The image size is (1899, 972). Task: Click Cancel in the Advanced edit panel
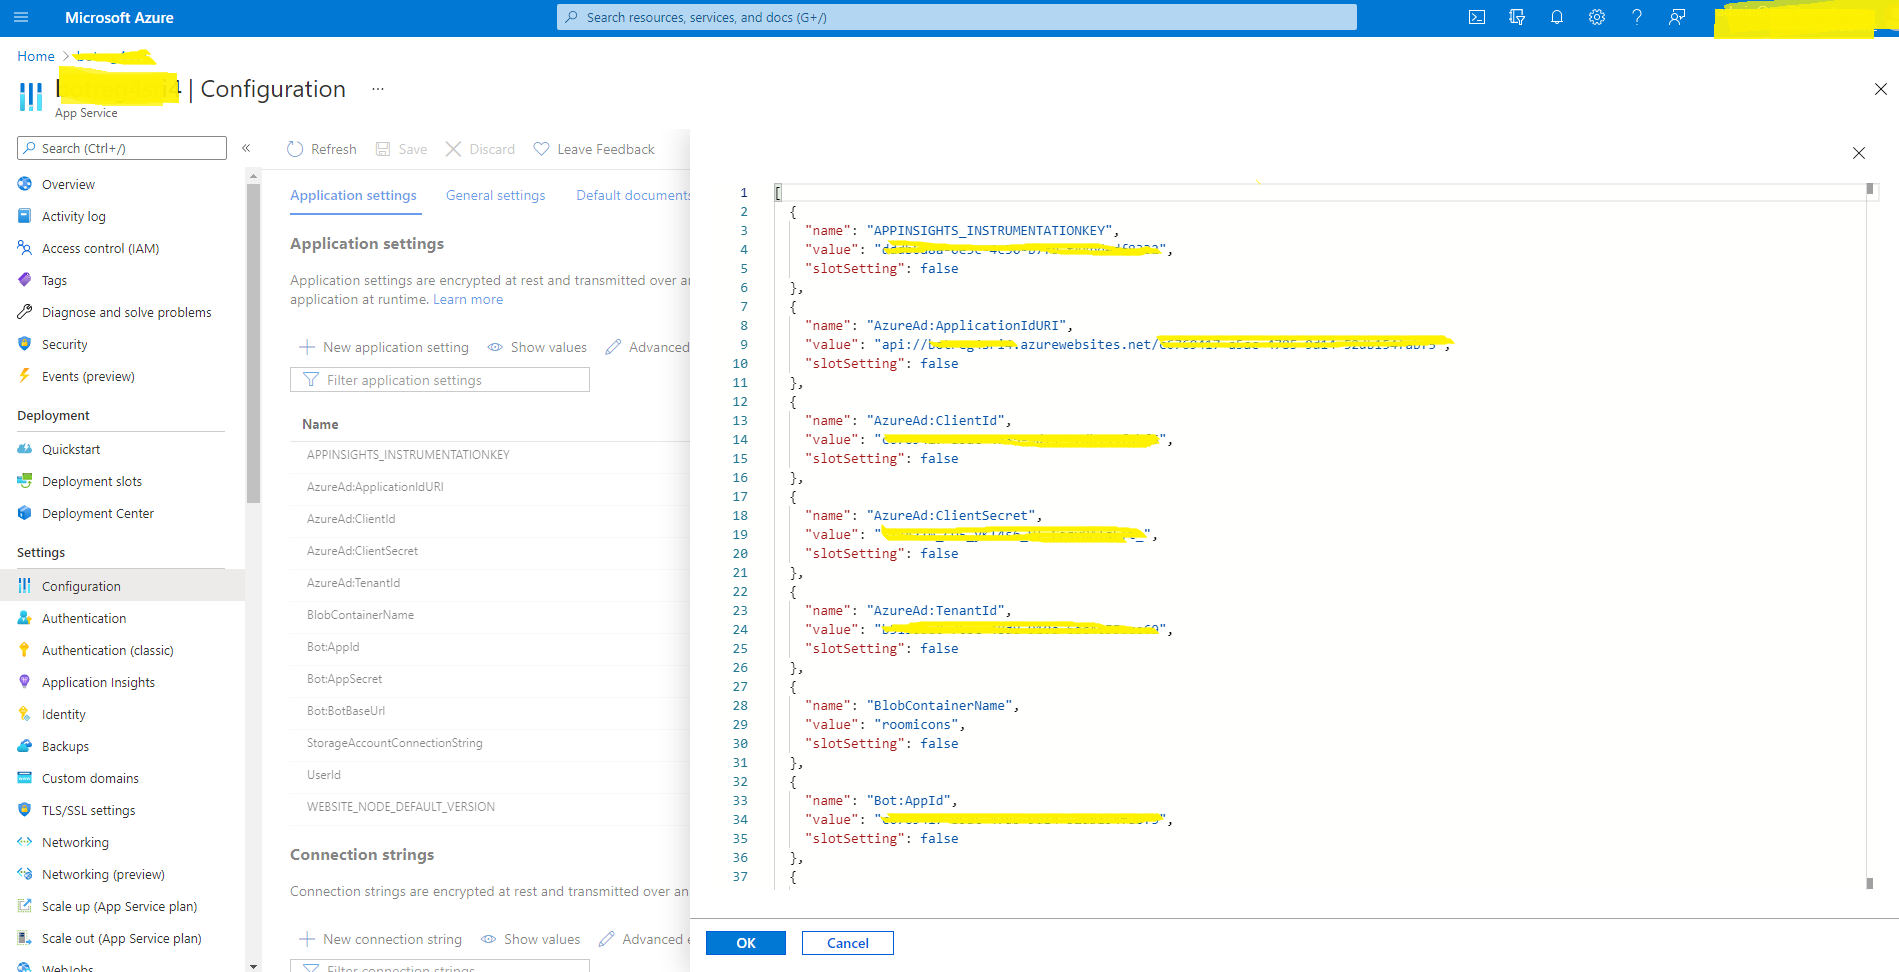(848, 943)
